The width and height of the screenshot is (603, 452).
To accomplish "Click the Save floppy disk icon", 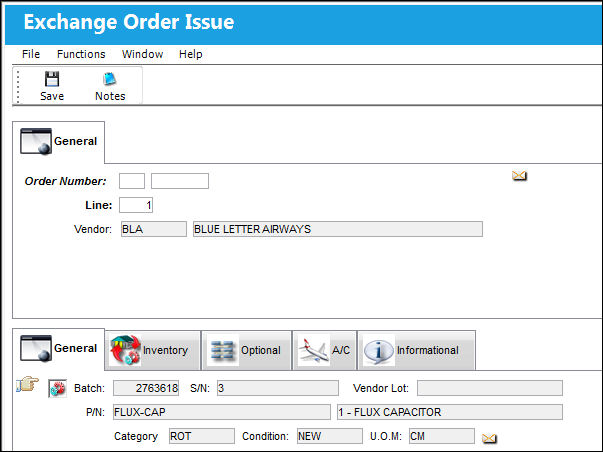I will pos(52,79).
